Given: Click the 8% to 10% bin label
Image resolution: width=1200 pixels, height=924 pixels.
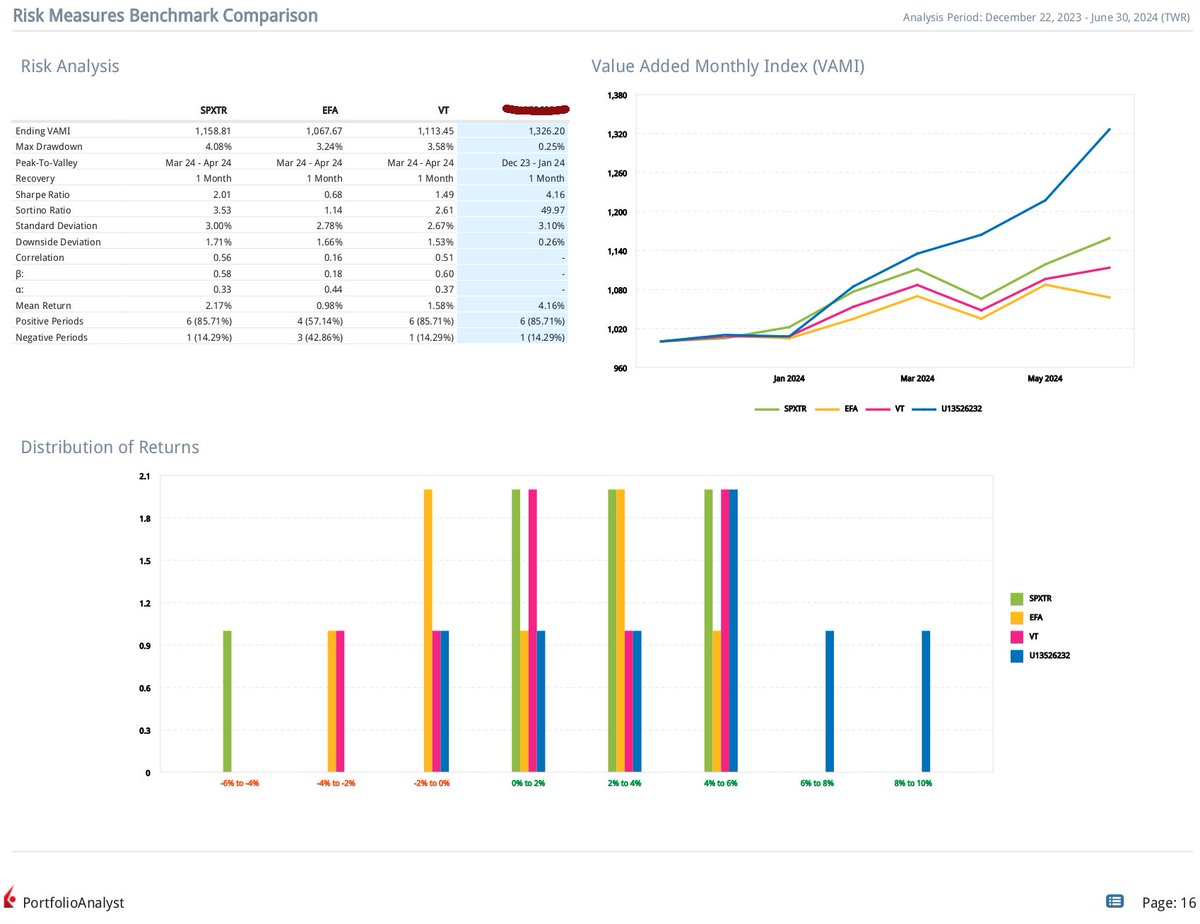Looking at the screenshot, I should 913,783.
